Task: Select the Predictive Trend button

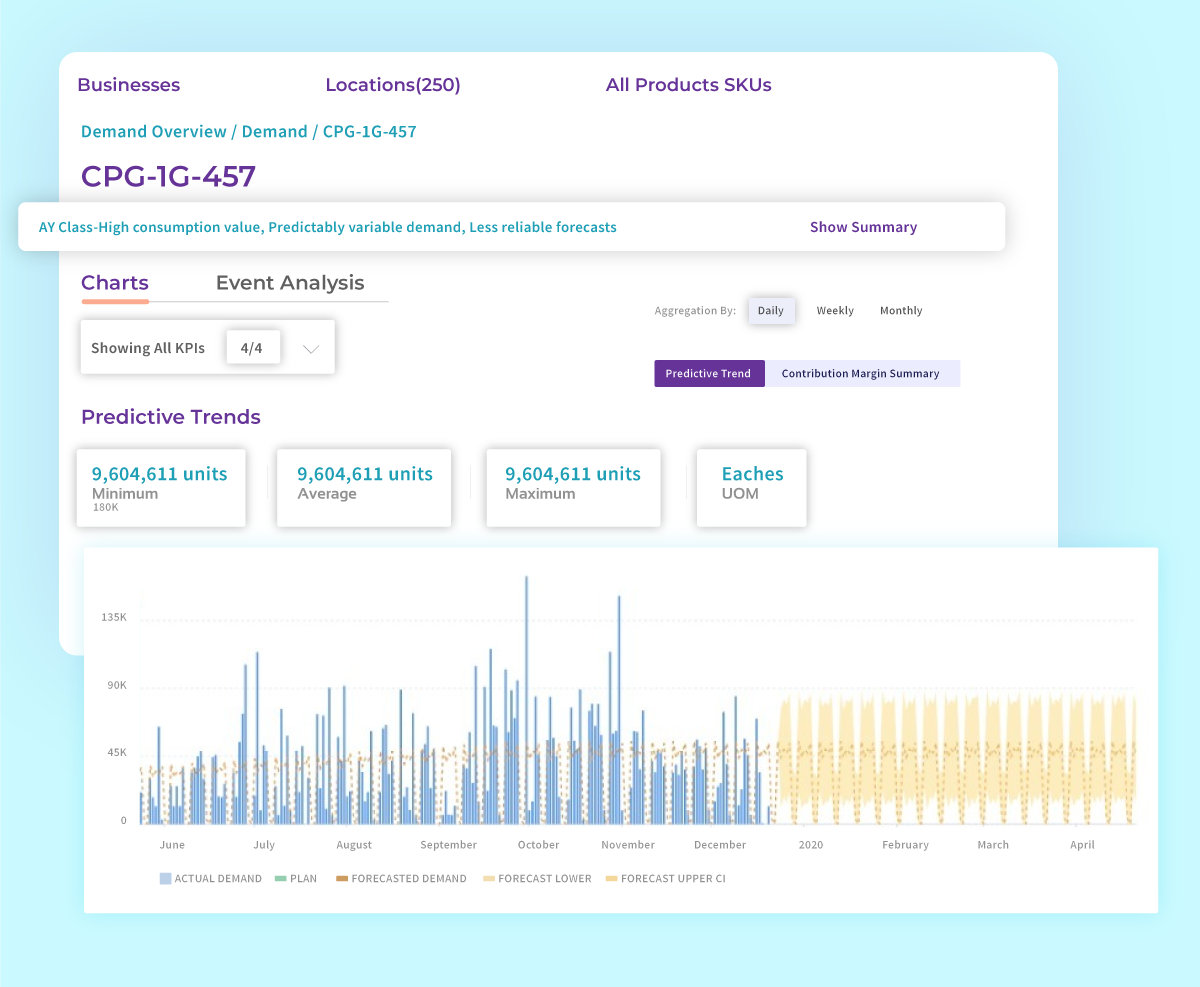Action: point(709,373)
